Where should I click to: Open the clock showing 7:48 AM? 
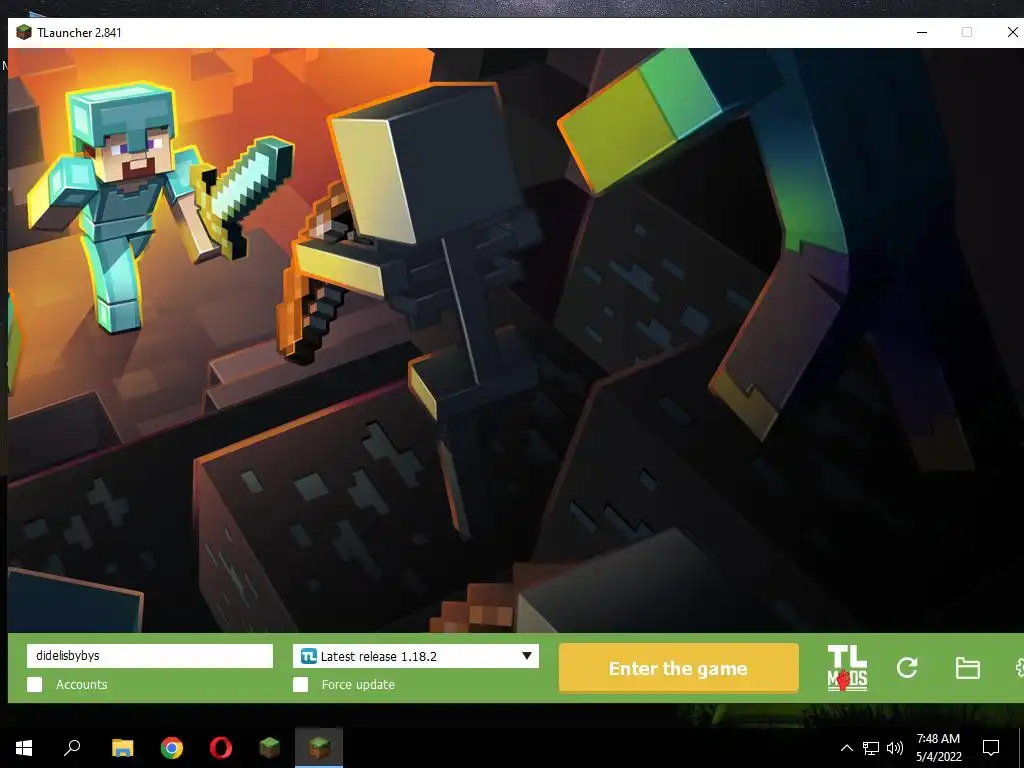tap(938, 748)
